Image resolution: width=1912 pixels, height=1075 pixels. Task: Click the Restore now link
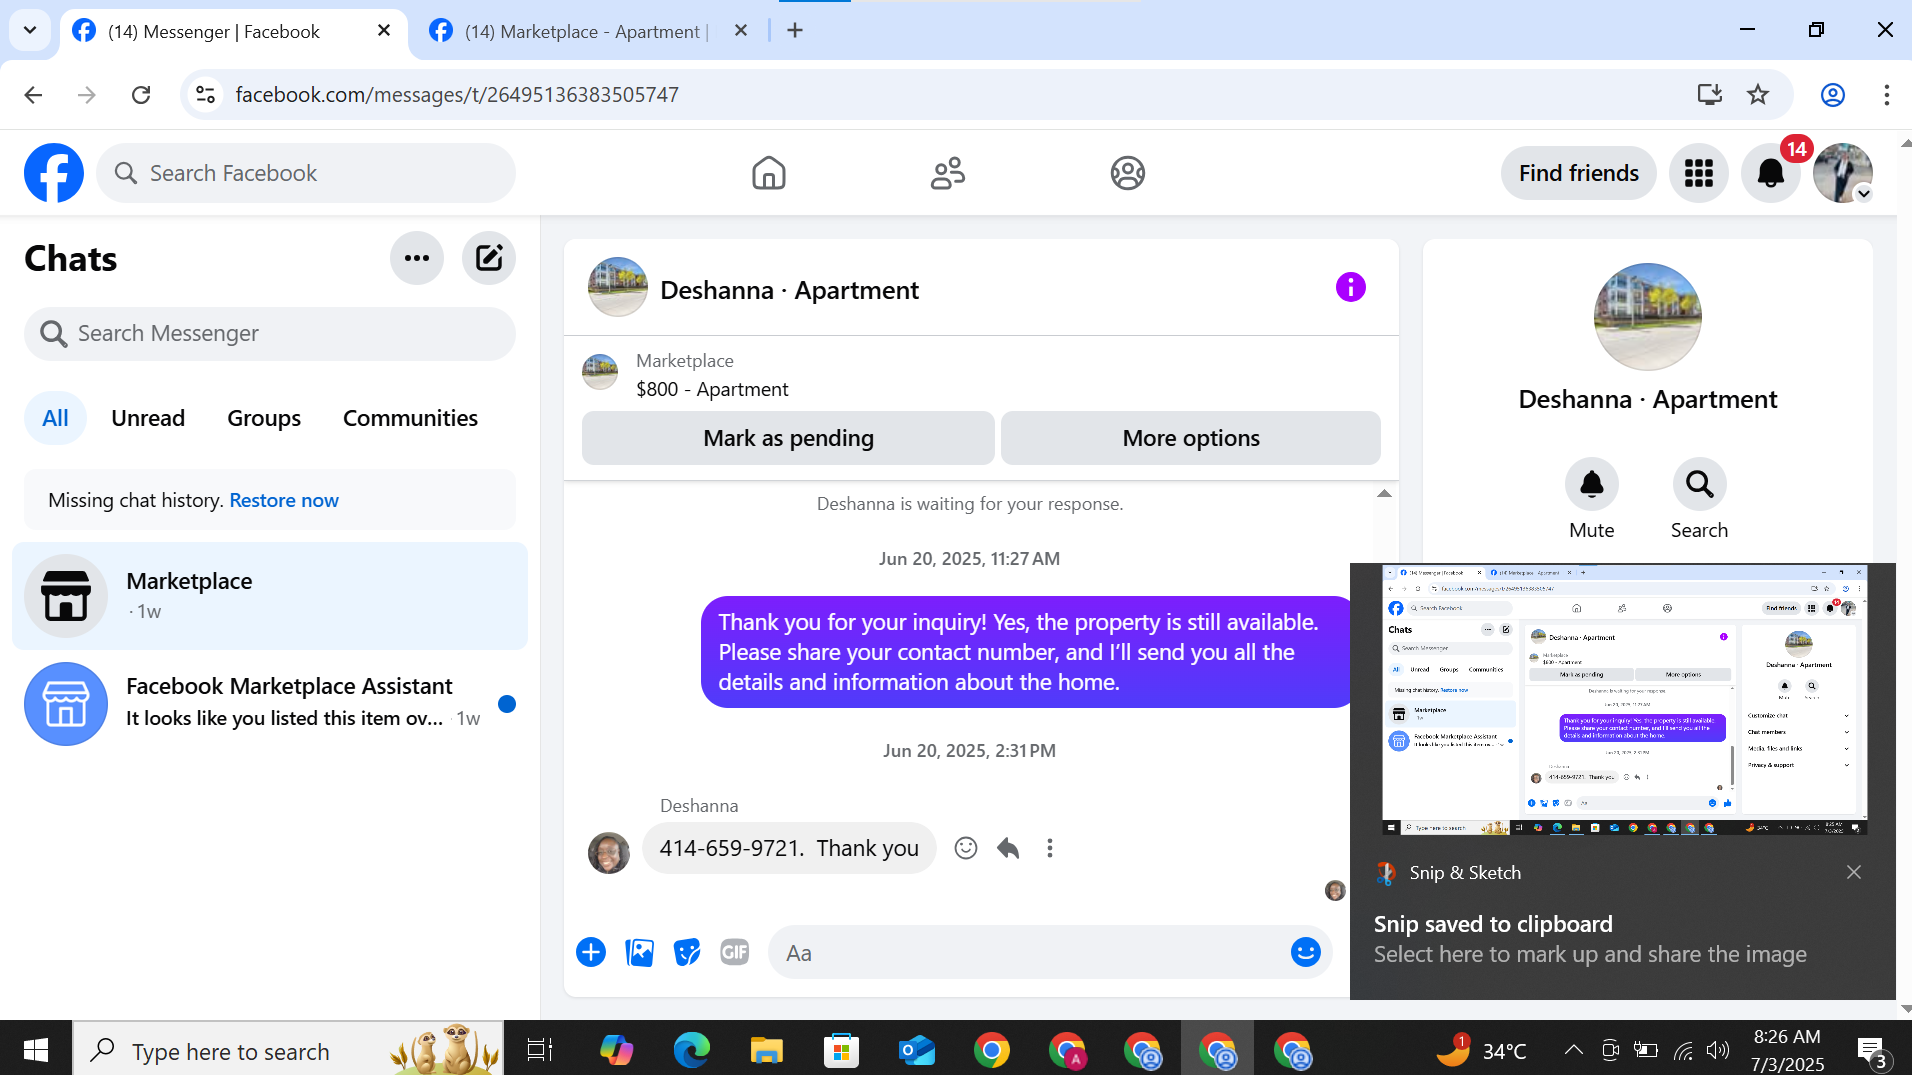pyautogui.click(x=284, y=500)
